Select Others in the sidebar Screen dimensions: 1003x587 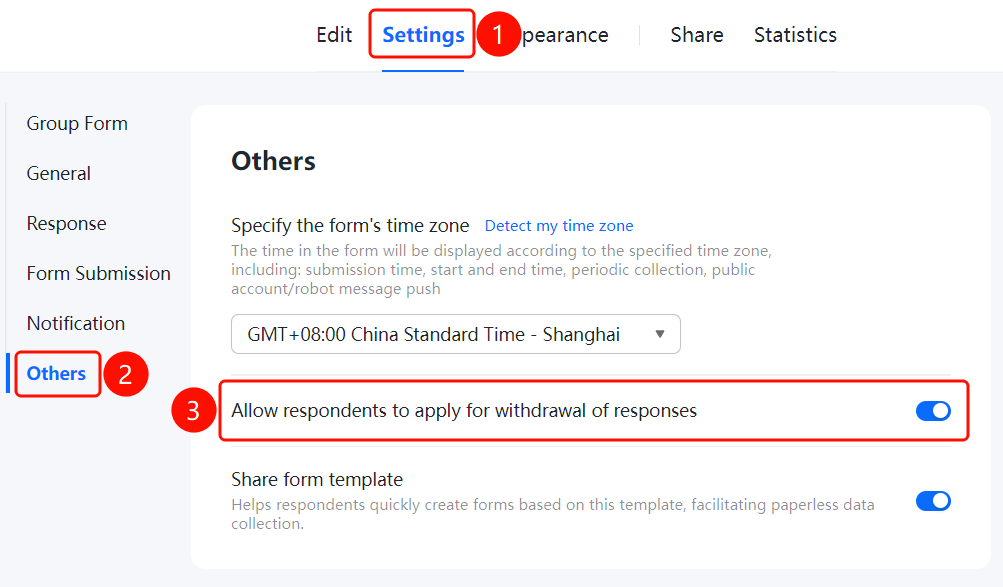coord(56,373)
